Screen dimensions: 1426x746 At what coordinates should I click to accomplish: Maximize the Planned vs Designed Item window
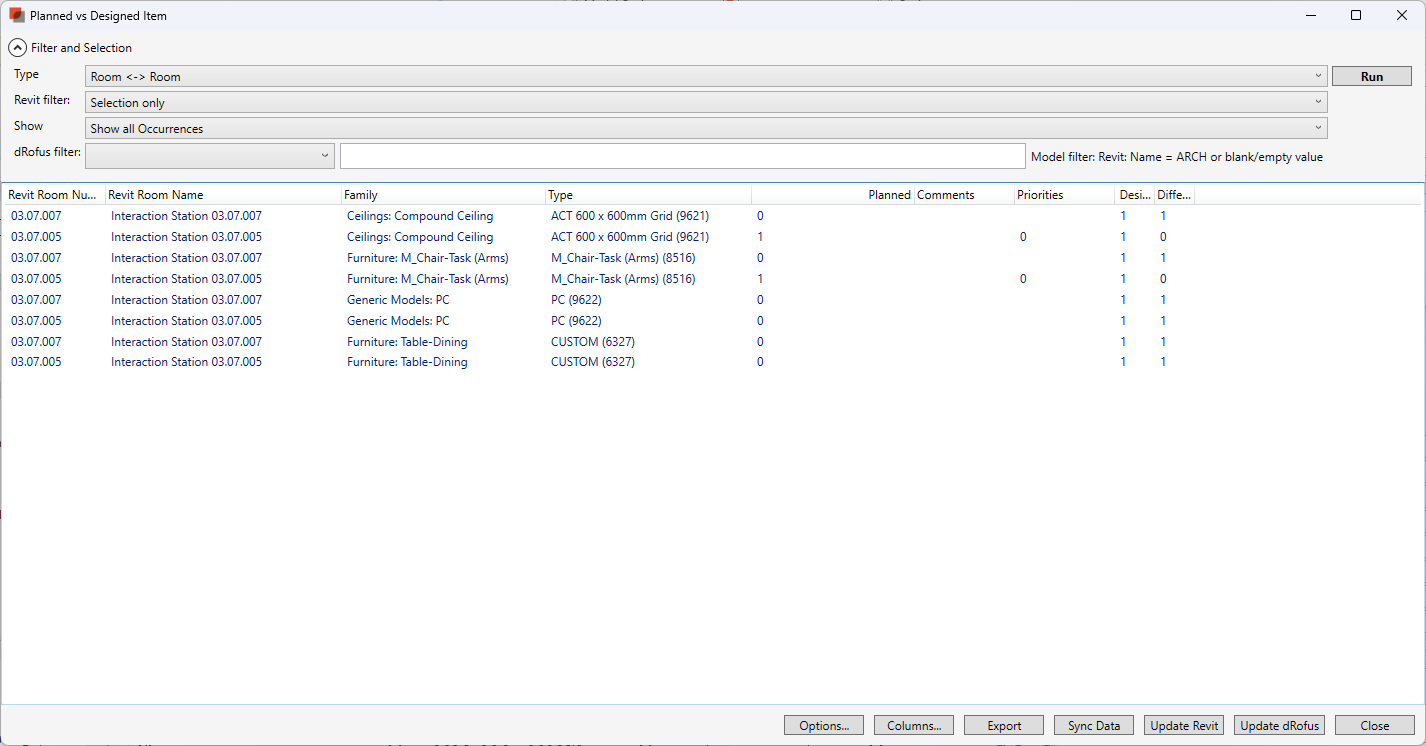(1356, 15)
